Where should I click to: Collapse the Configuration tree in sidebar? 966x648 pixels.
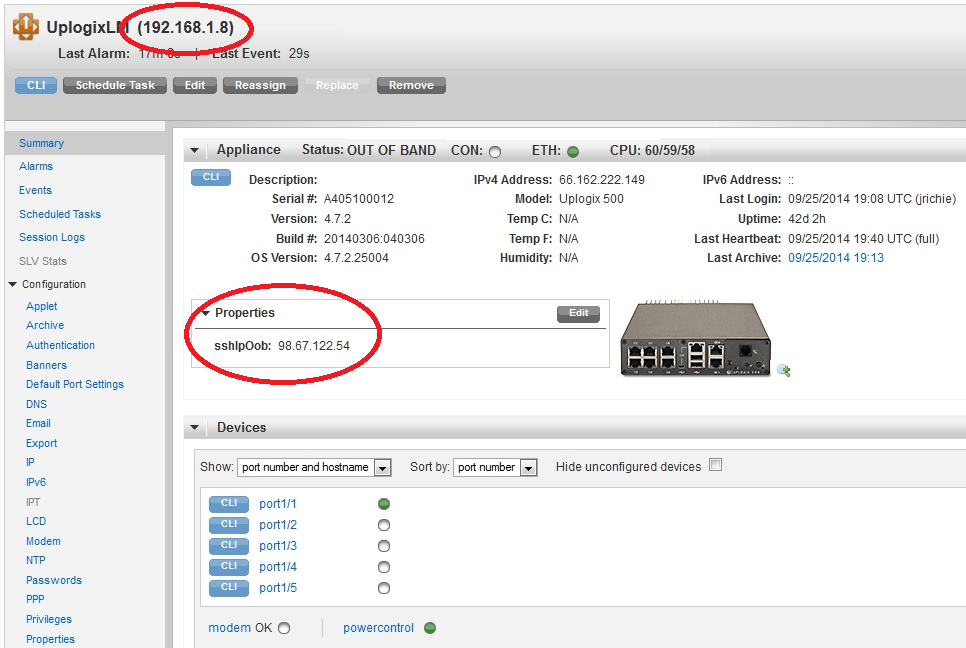12,285
